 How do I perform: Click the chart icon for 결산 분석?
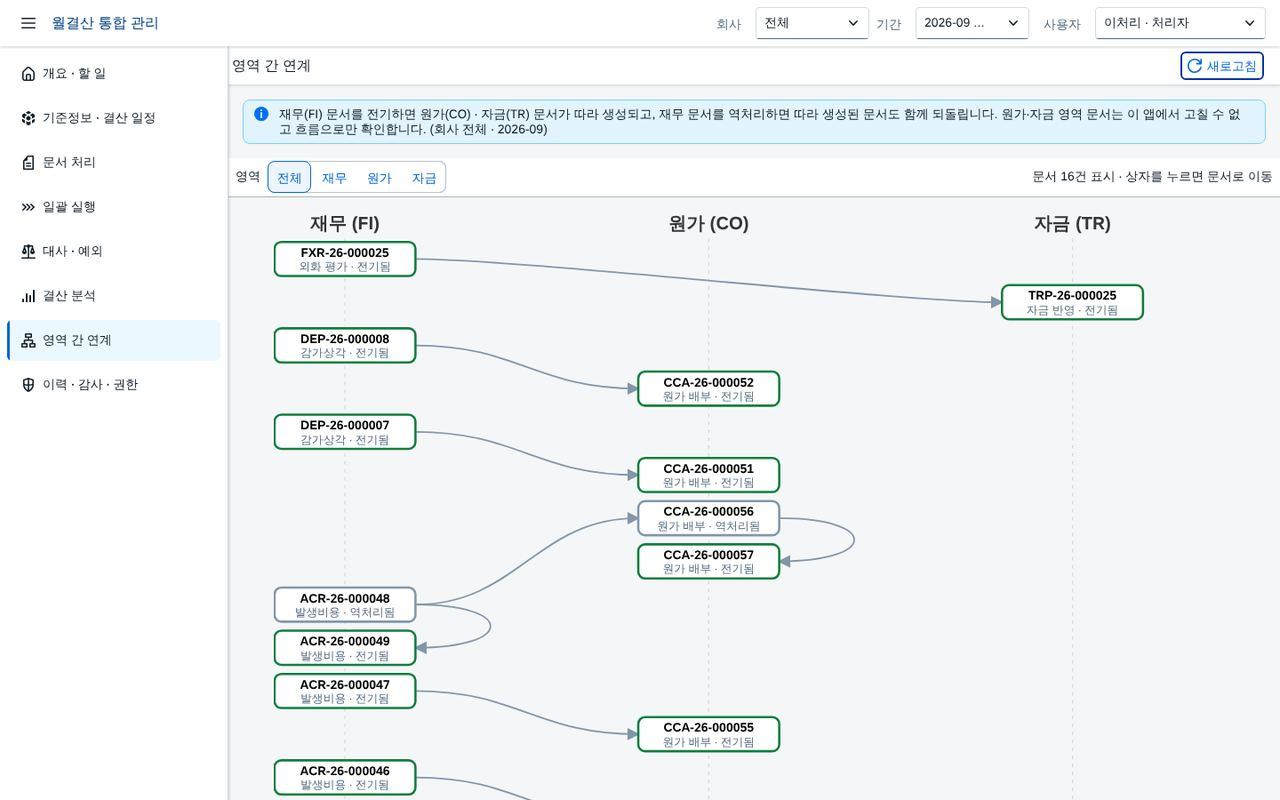28,296
